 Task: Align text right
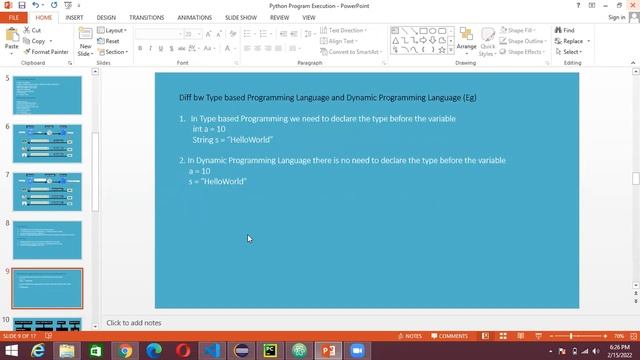[x=268, y=49]
